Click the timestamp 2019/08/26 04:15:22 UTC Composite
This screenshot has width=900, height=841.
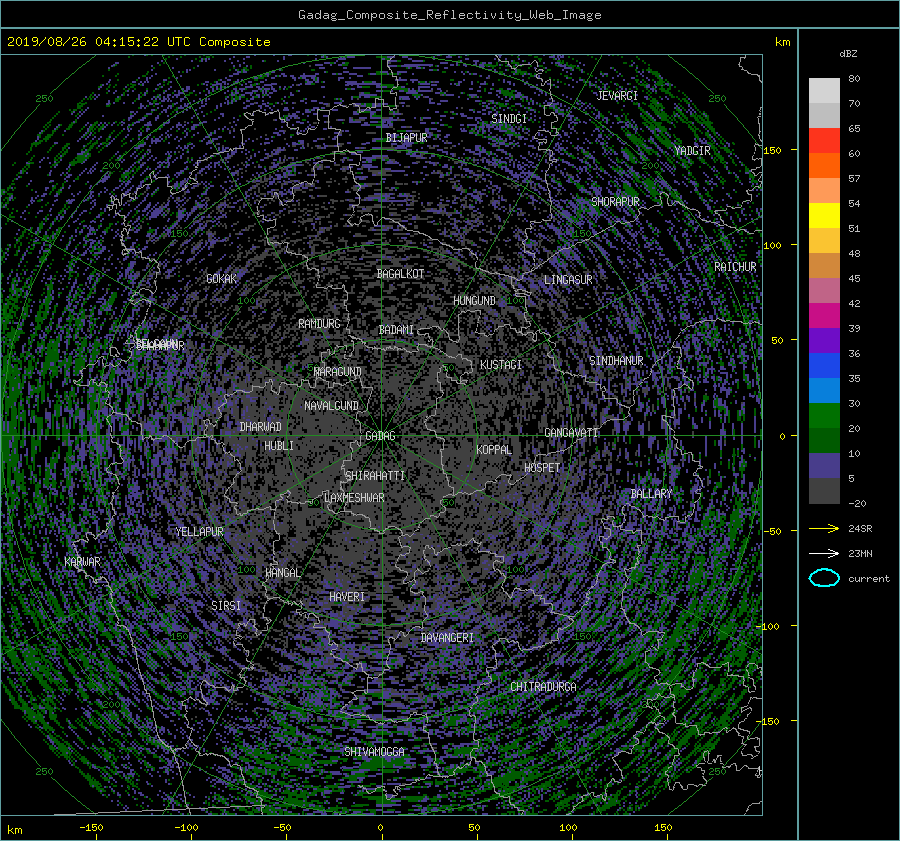tap(138, 42)
